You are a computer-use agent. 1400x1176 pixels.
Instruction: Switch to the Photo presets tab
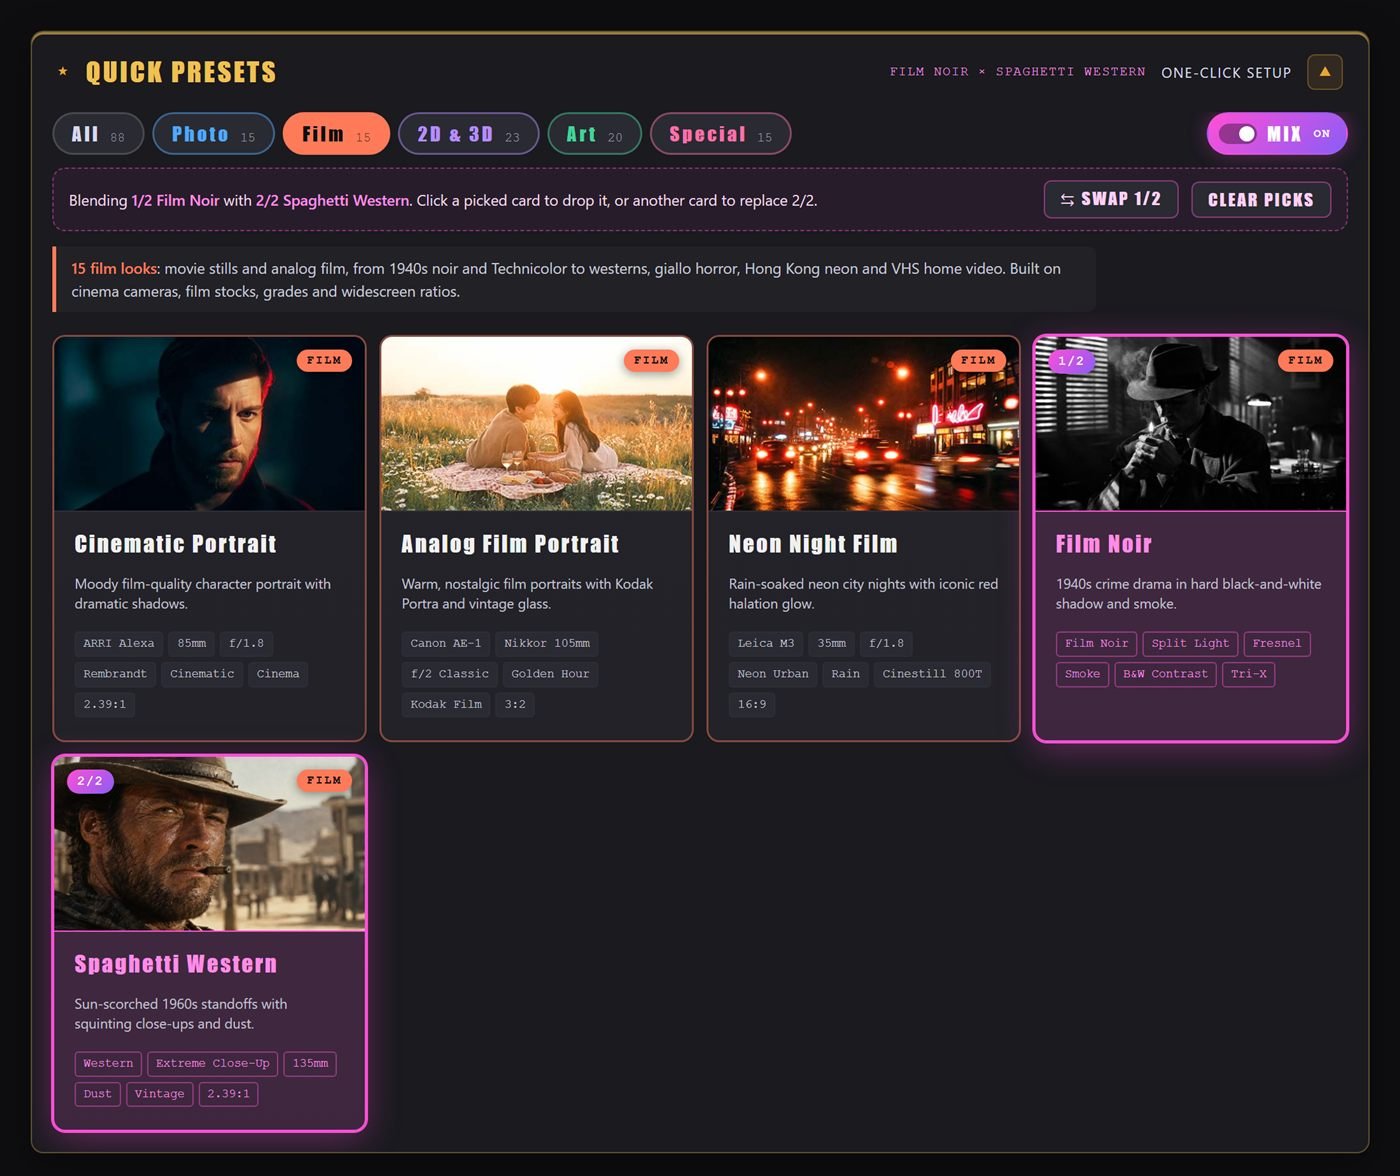(213, 134)
